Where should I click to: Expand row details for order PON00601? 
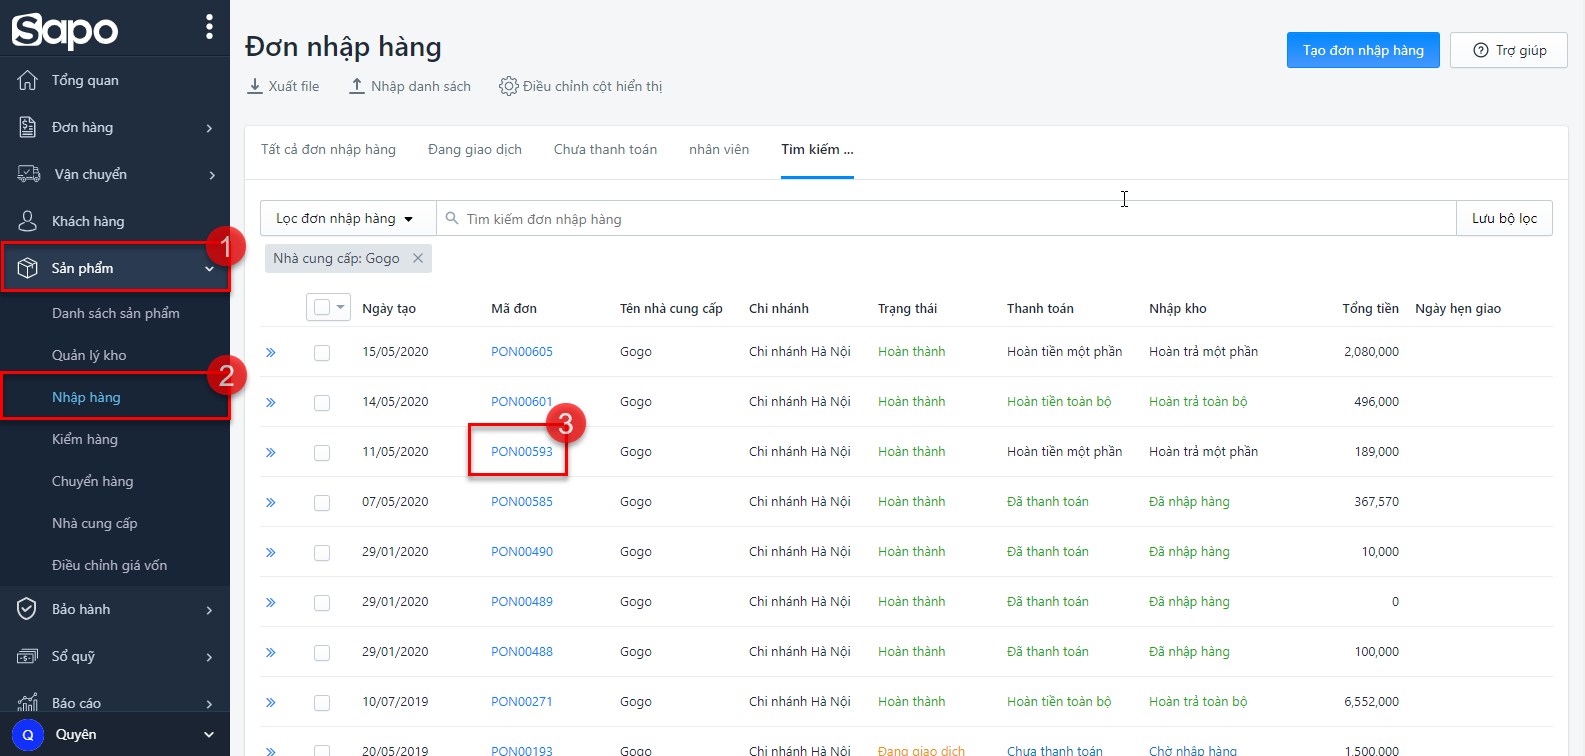click(x=271, y=402)
